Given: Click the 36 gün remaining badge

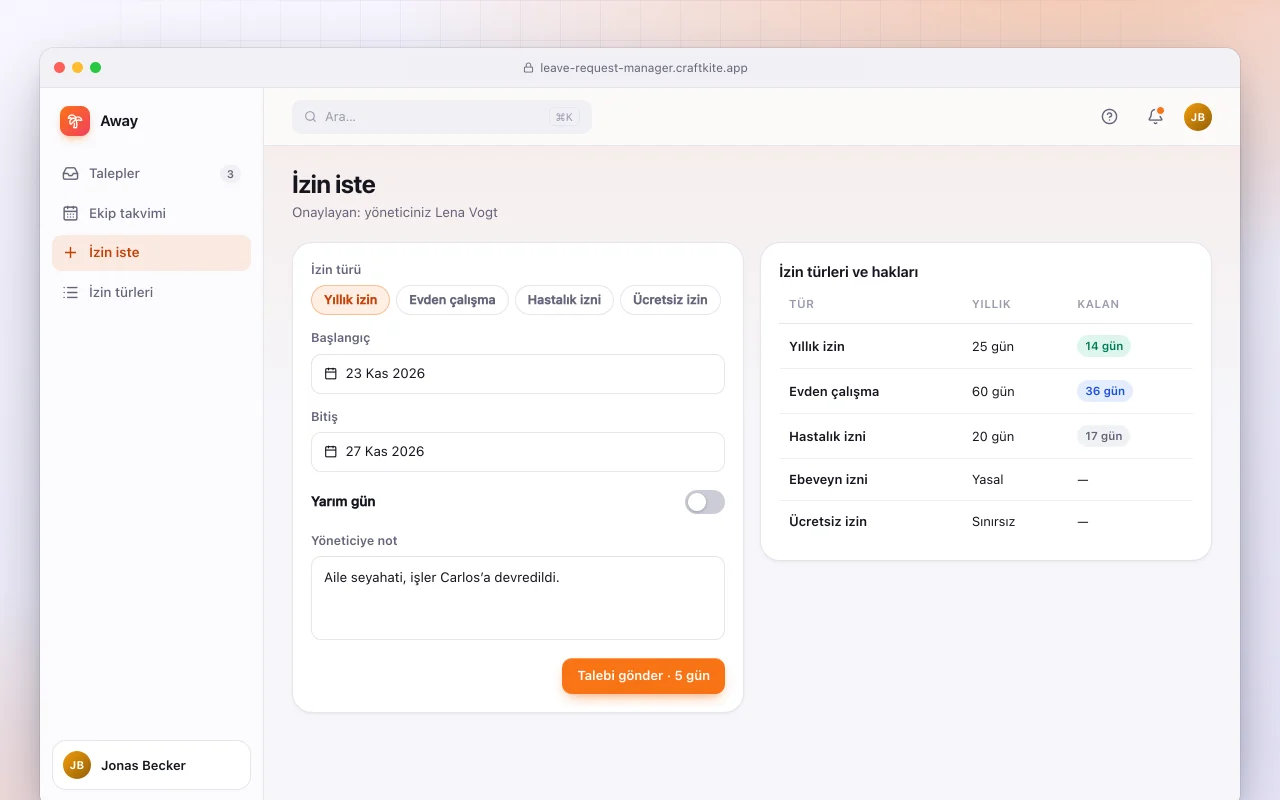Looking at the screenshot, I should pos(1105,391).
